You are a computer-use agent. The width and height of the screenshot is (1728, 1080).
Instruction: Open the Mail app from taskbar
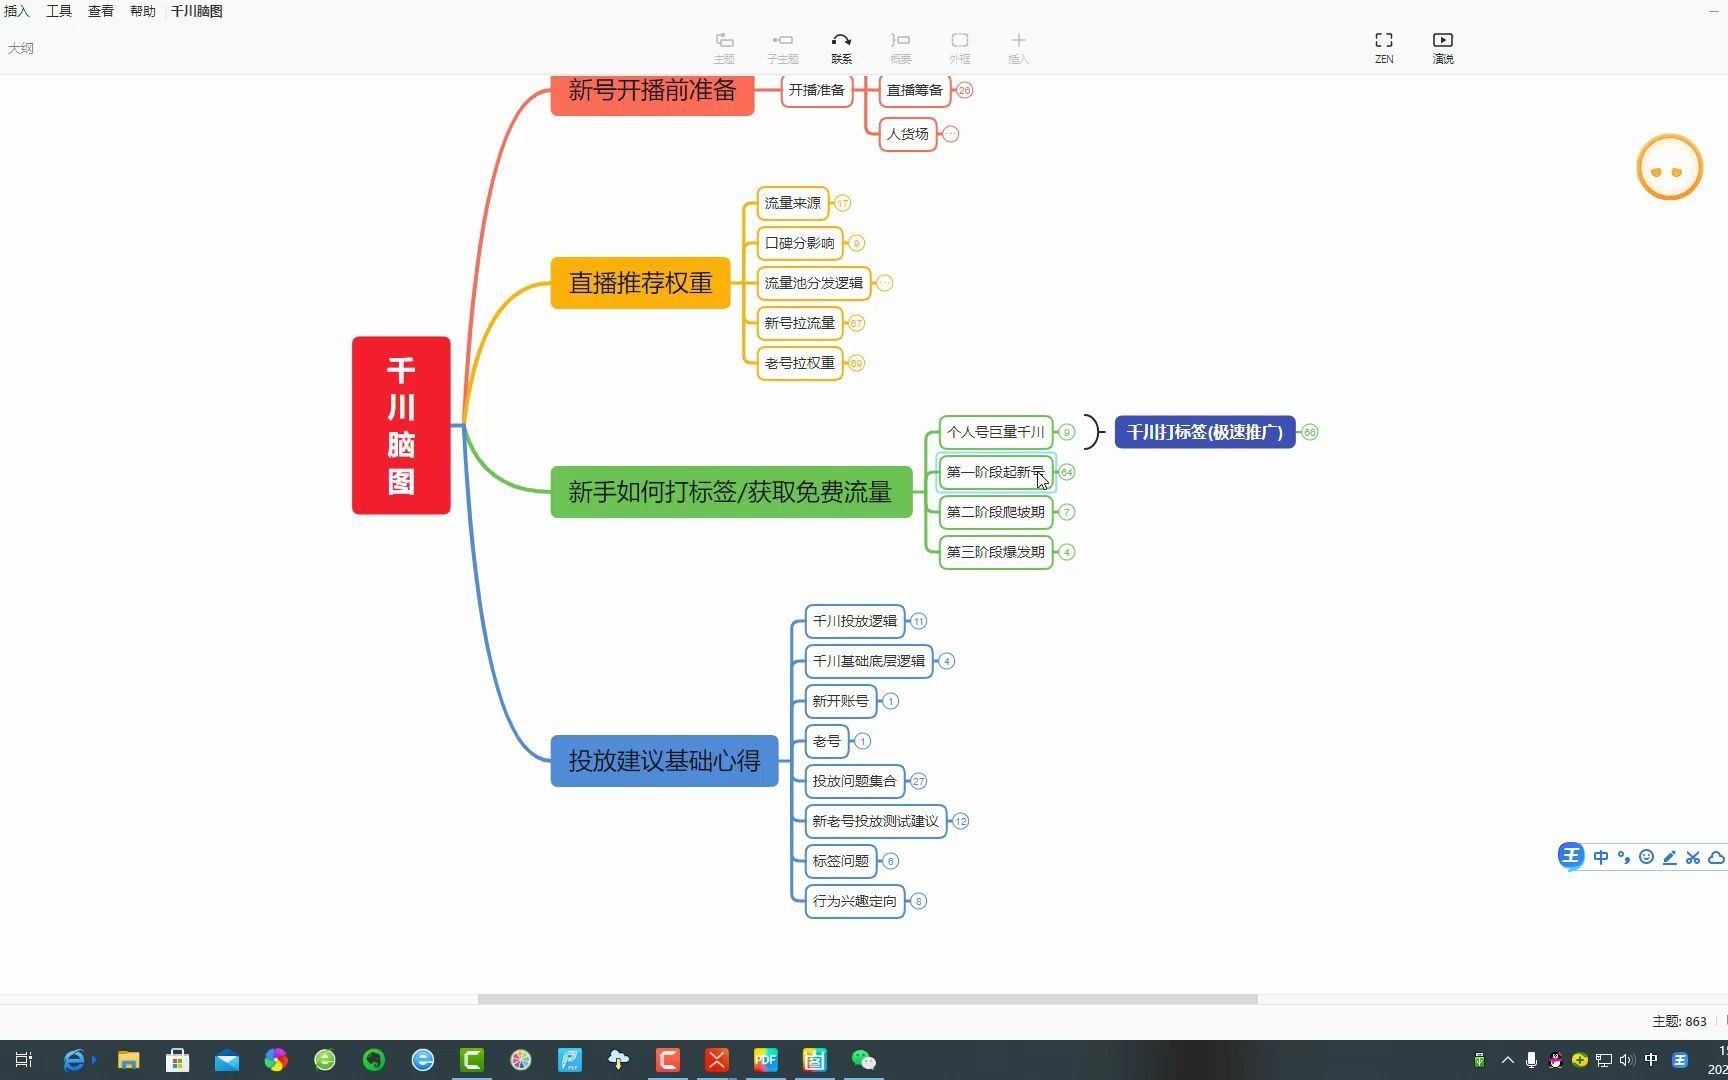227,1060
